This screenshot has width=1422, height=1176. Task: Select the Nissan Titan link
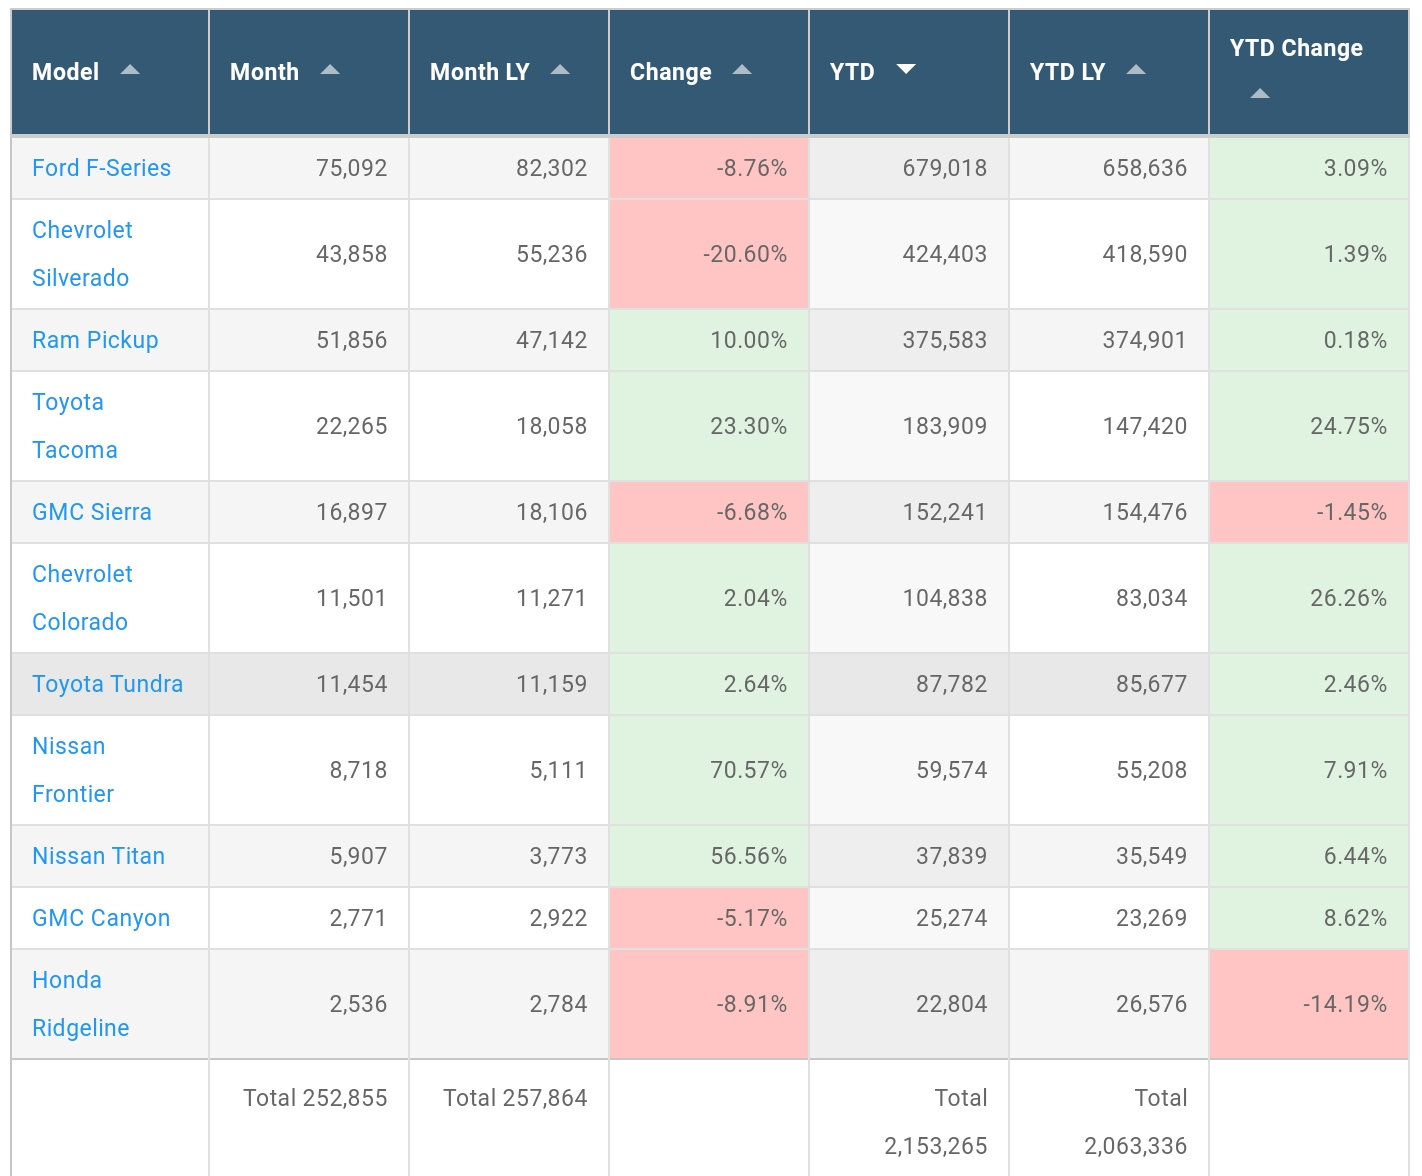click(98, 856)
